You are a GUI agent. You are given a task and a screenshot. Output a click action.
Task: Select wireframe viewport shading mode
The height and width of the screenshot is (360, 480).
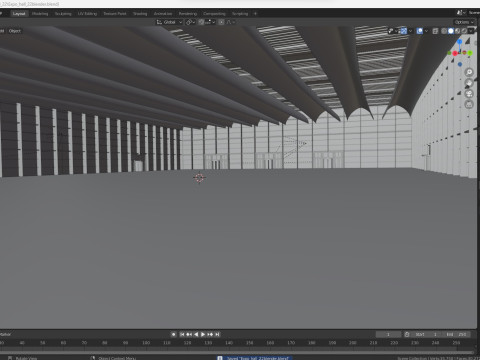click(444, 31)
